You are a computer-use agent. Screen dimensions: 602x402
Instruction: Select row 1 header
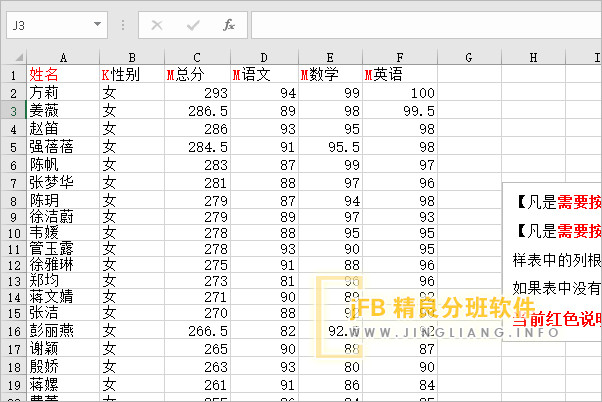pyautogui.click(x=14, y=74)
